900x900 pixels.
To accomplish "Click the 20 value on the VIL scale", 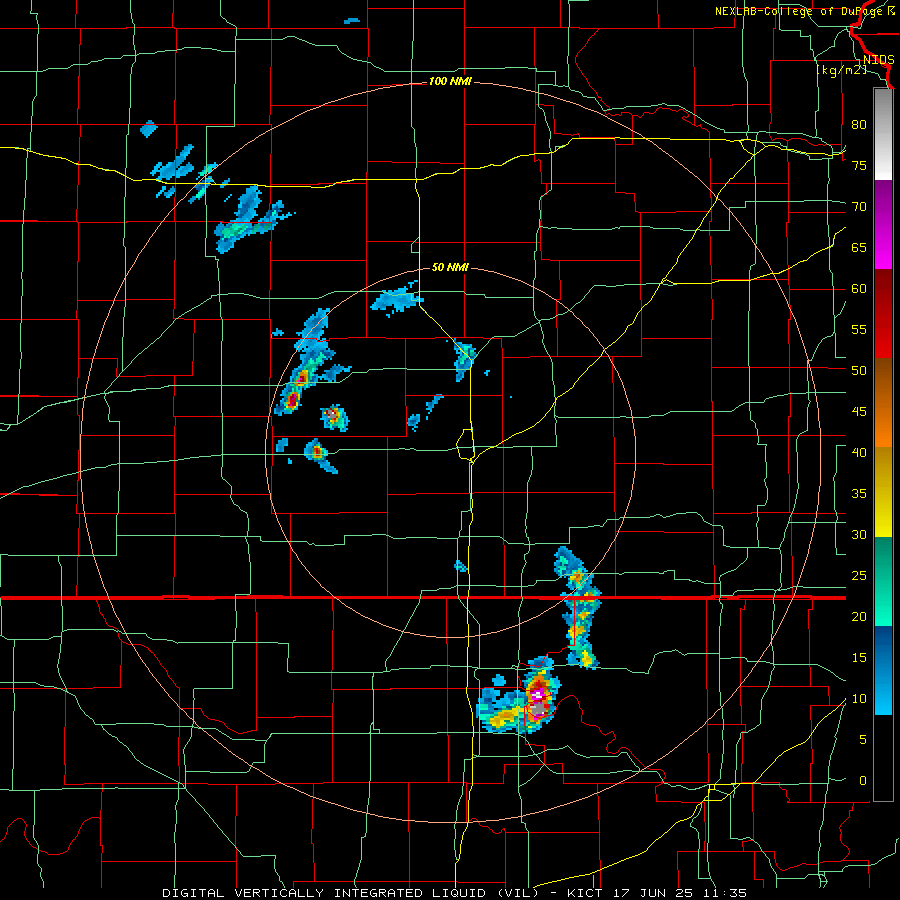I will (859, 616).
